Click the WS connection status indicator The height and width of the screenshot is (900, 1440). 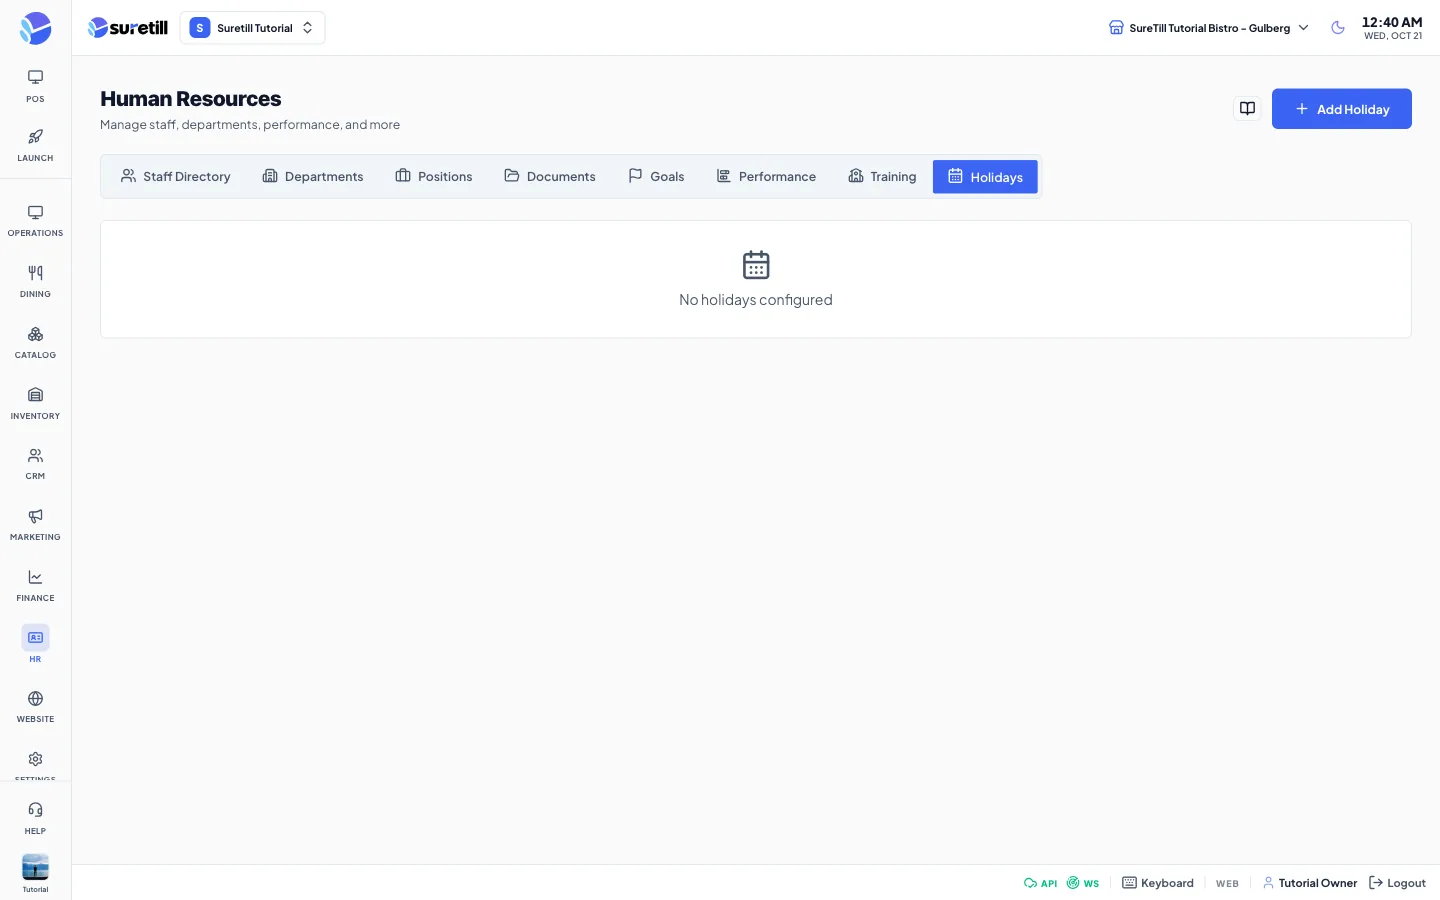(1083, 883)
